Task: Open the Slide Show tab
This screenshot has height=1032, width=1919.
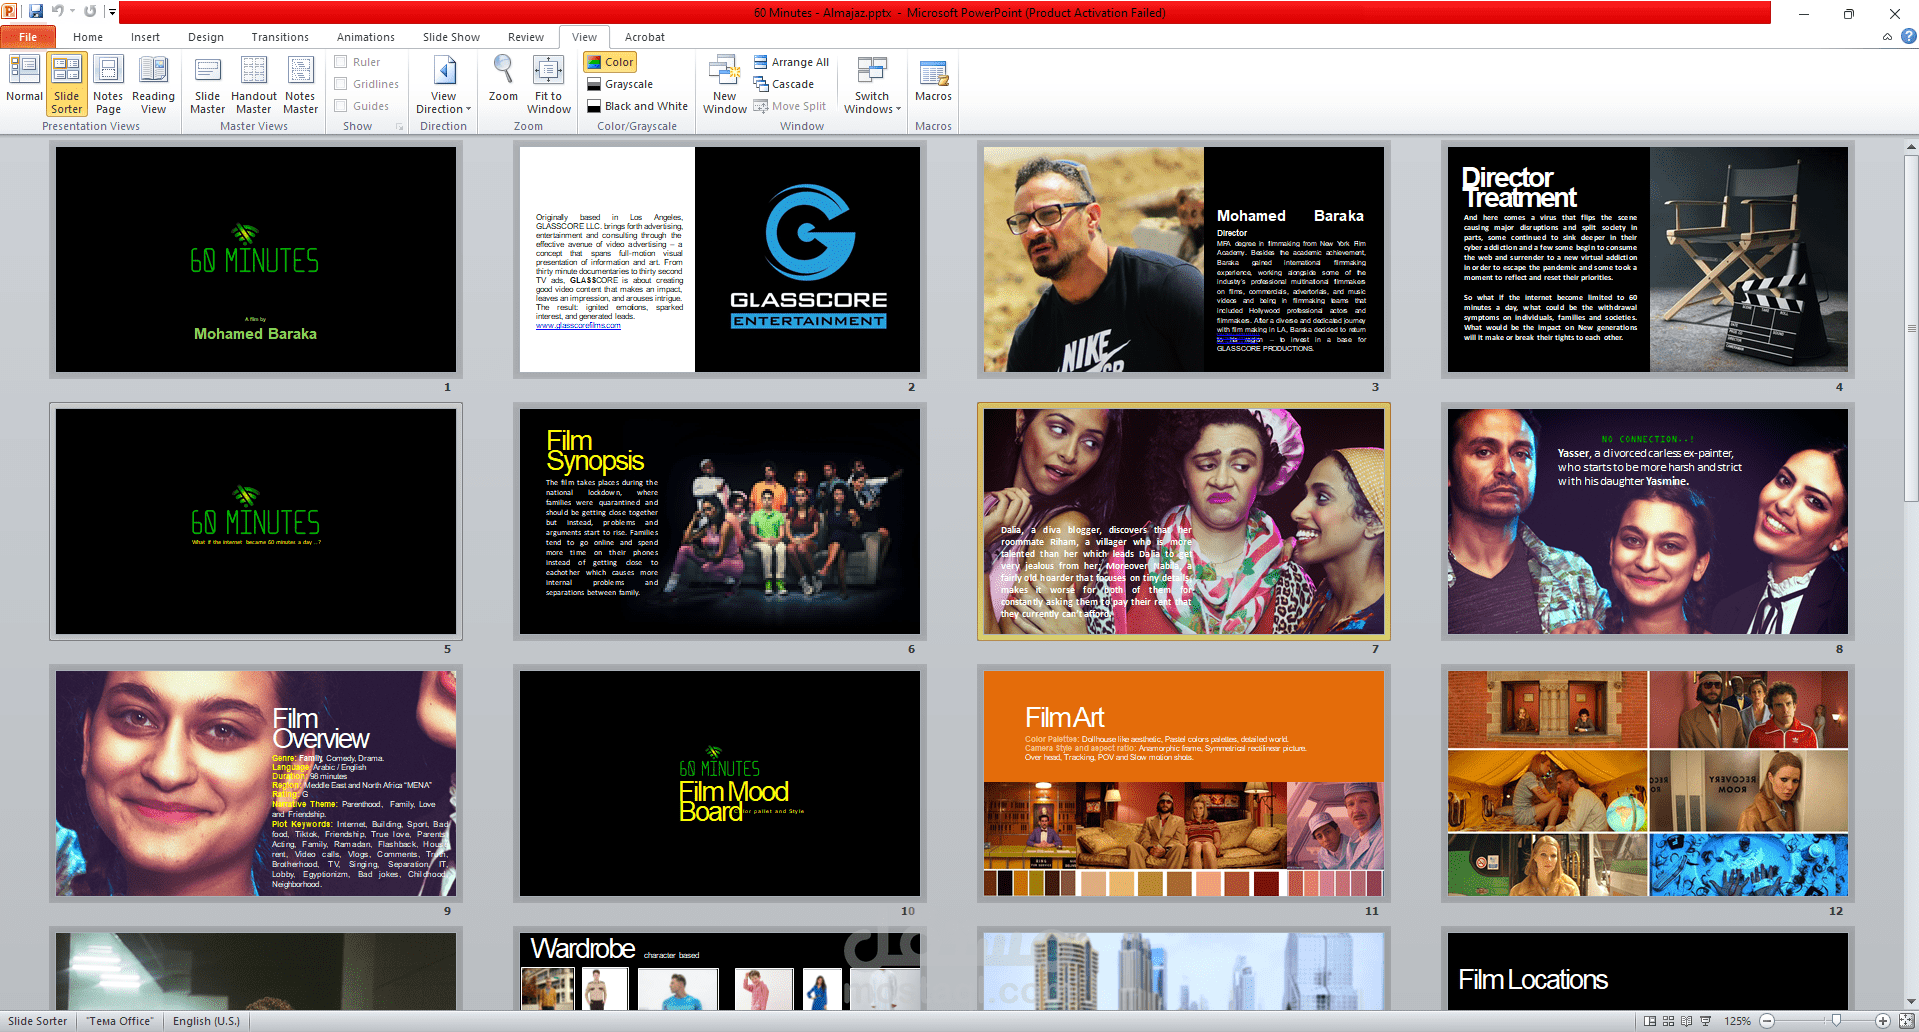Action: (451, 37)
